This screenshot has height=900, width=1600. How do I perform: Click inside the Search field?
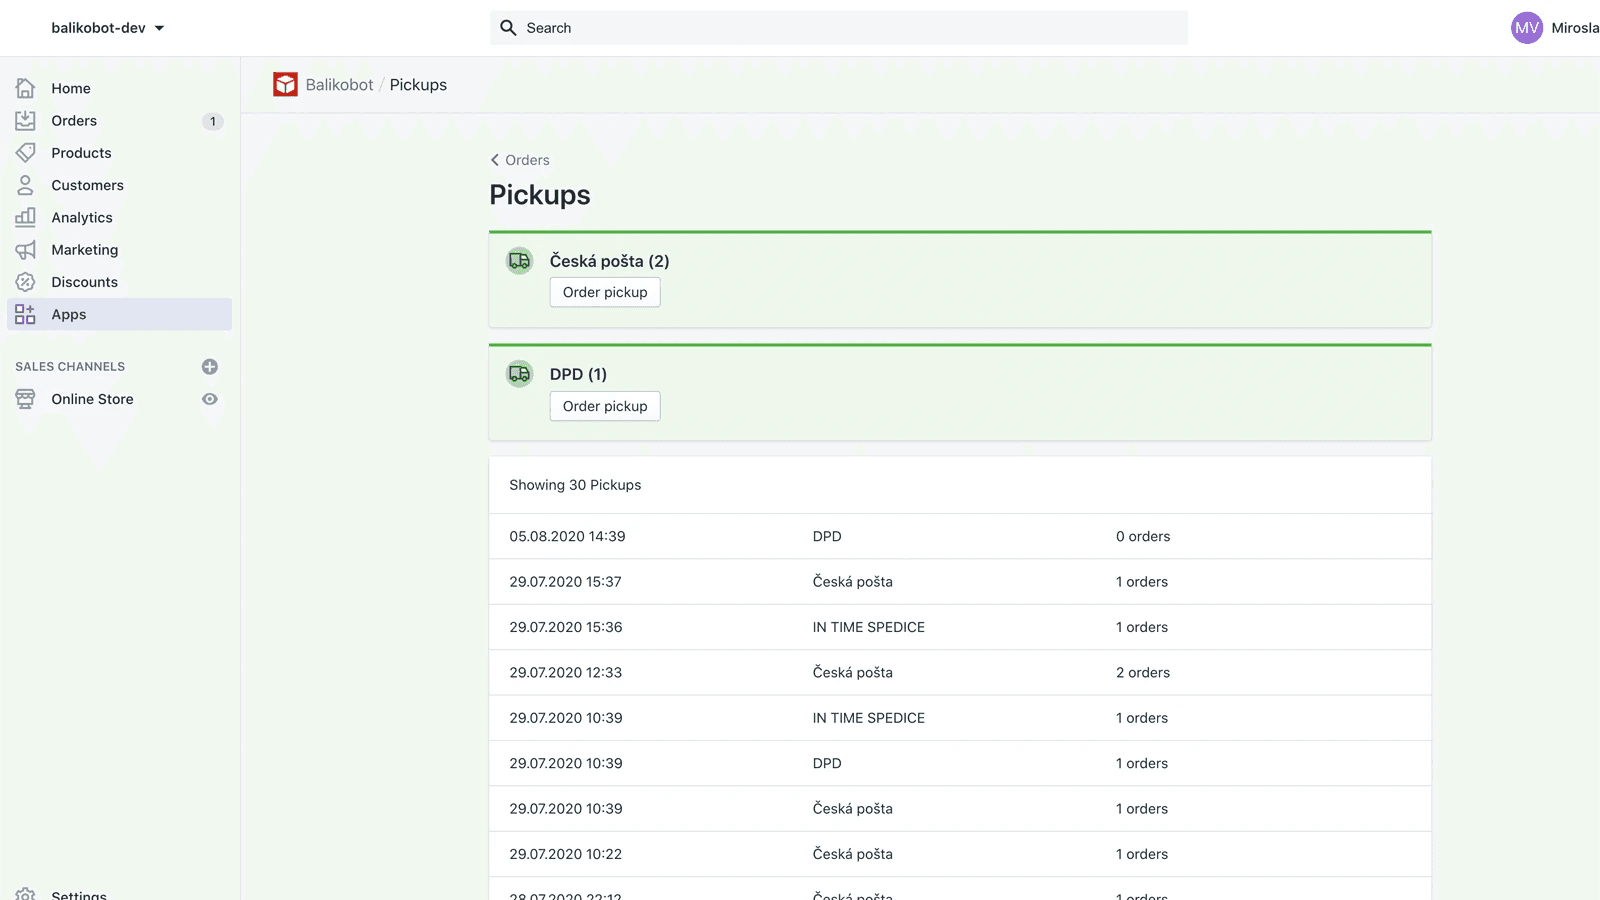coord(838,27)
